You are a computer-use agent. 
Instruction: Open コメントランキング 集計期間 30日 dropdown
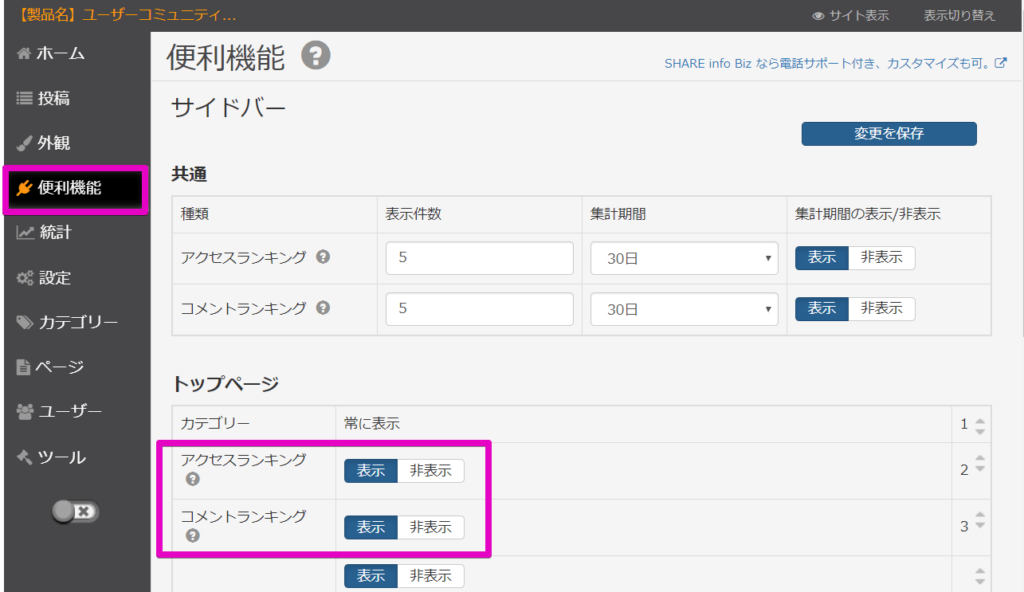(684, 309)
